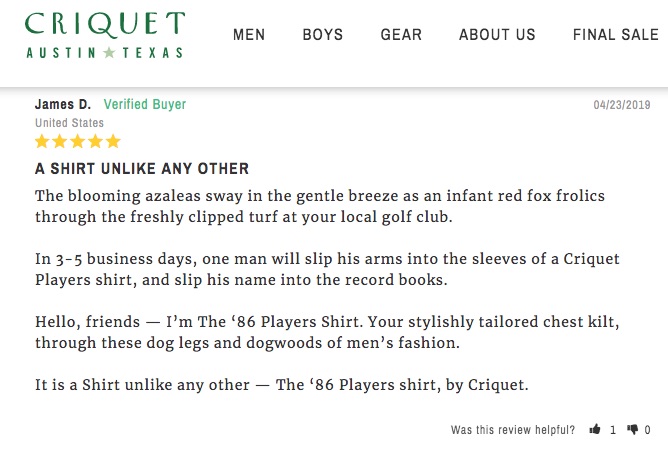This screenshot has height=457, width=668.
Task: Click review title A SHIRT UNLIKE ANY OTHER
Action: pyautogui.click(x=142, y=169)
